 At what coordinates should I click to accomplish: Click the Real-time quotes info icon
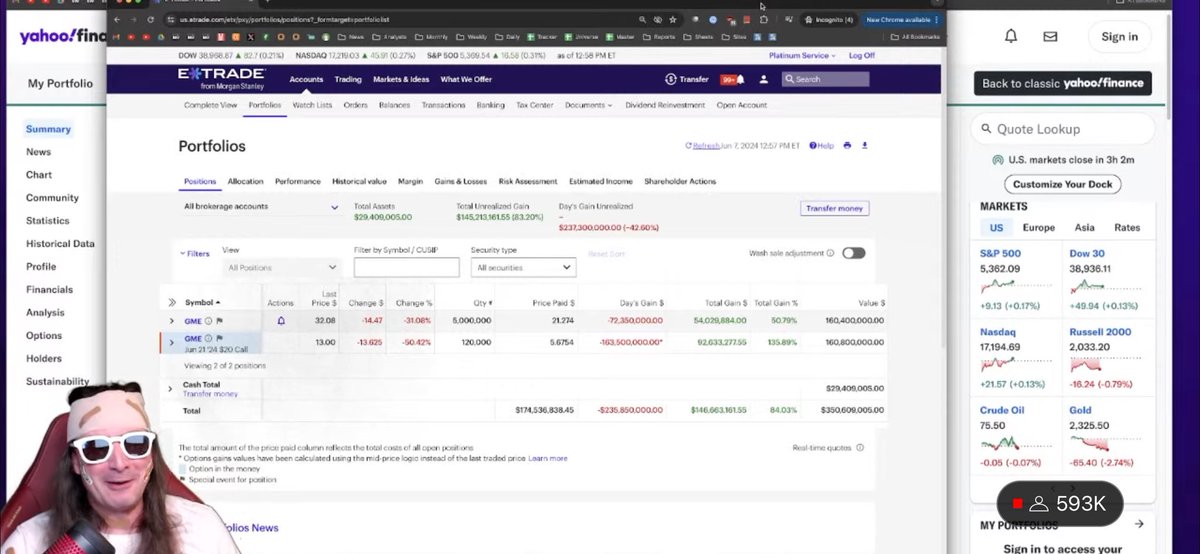[860, 448]
